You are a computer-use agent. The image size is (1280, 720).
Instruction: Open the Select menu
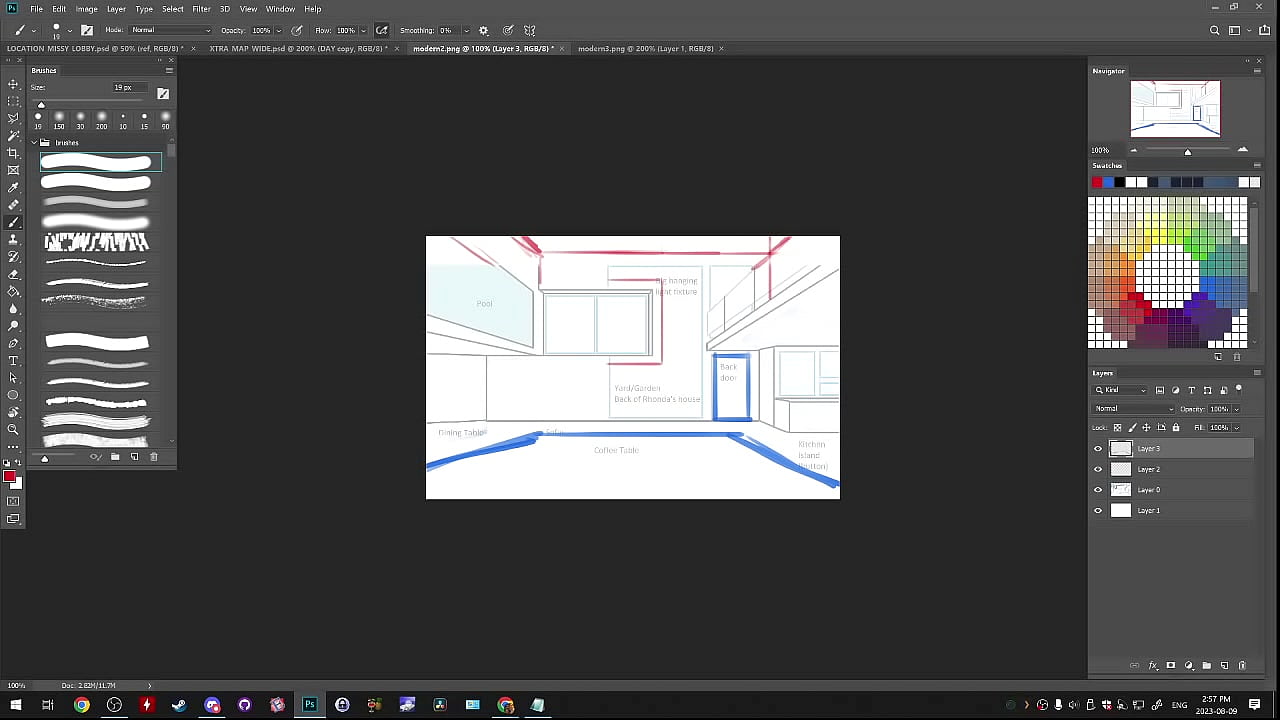coord(173,9)
